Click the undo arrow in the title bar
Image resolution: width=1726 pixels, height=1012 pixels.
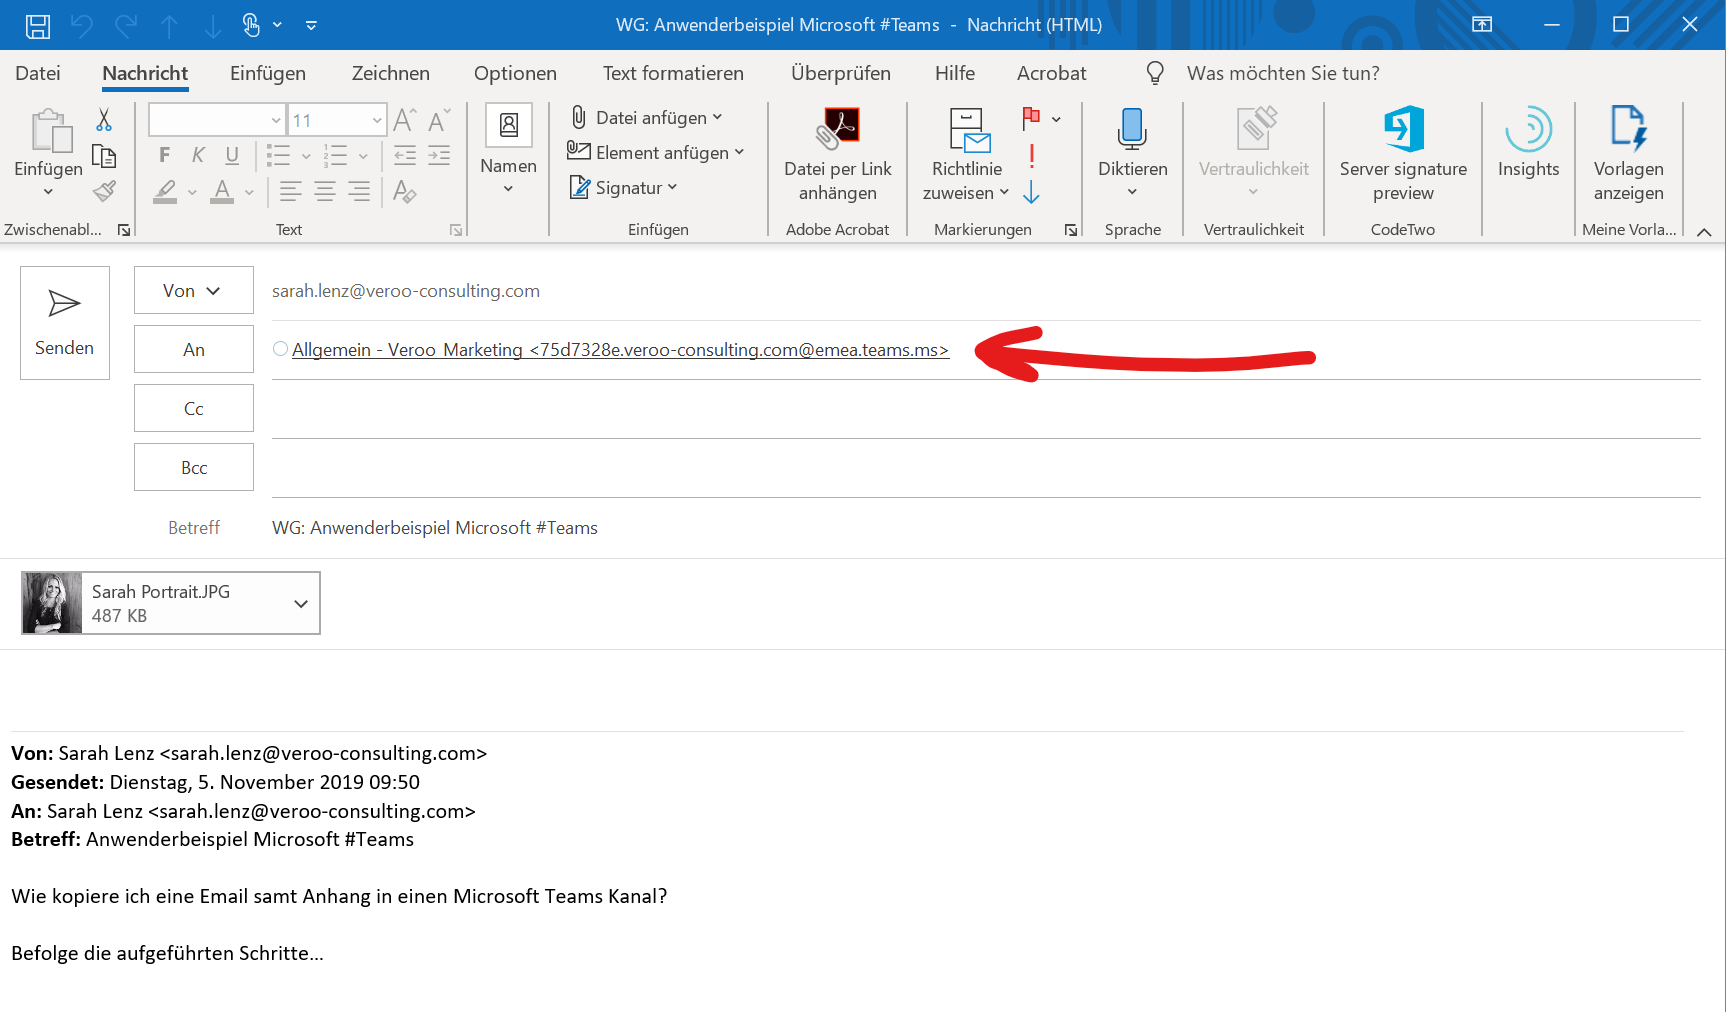pyautogui.click(x=82, y=26)
